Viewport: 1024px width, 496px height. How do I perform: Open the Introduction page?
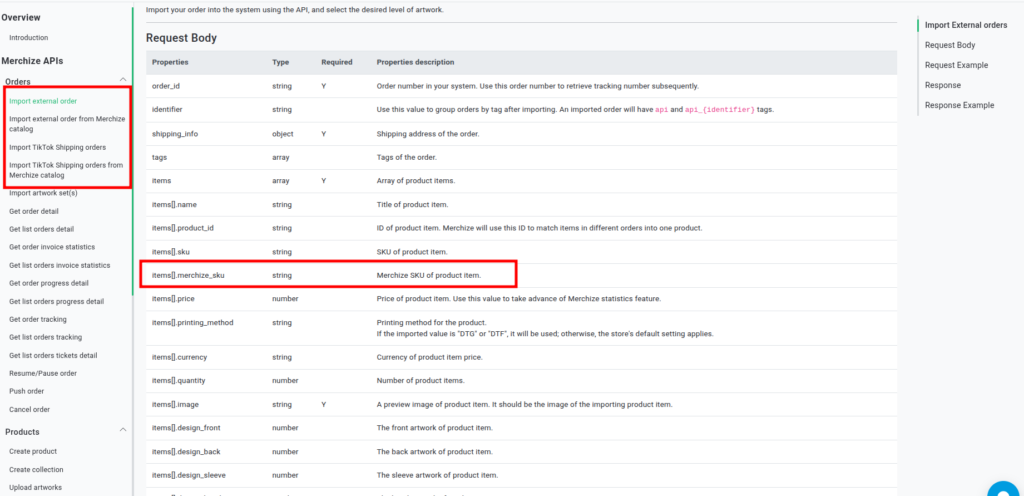(29, 38)
